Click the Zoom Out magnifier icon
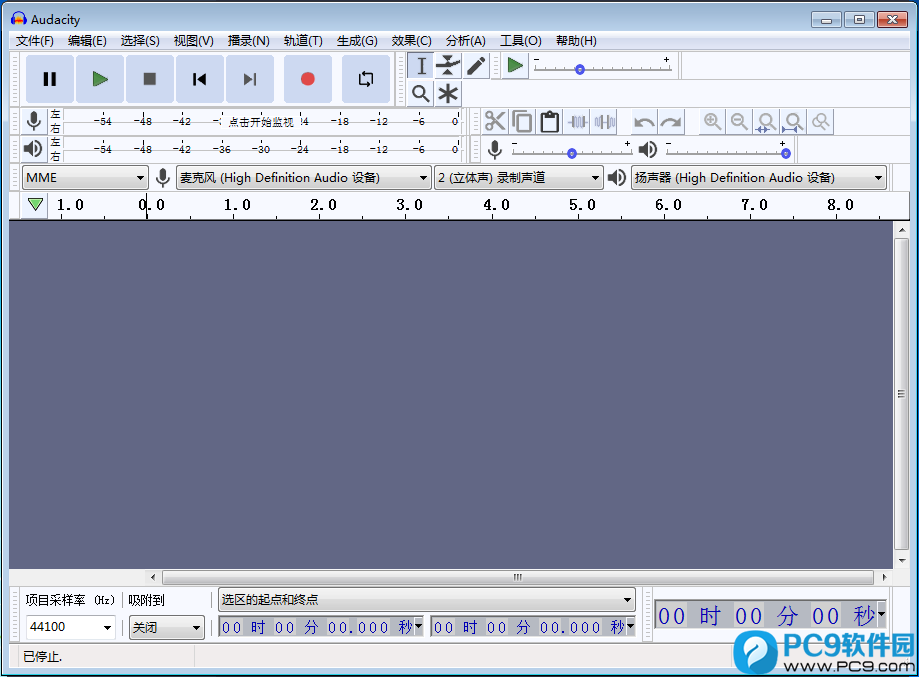The width and height of the screenshot is (919, 677). (x=739, y=122)
